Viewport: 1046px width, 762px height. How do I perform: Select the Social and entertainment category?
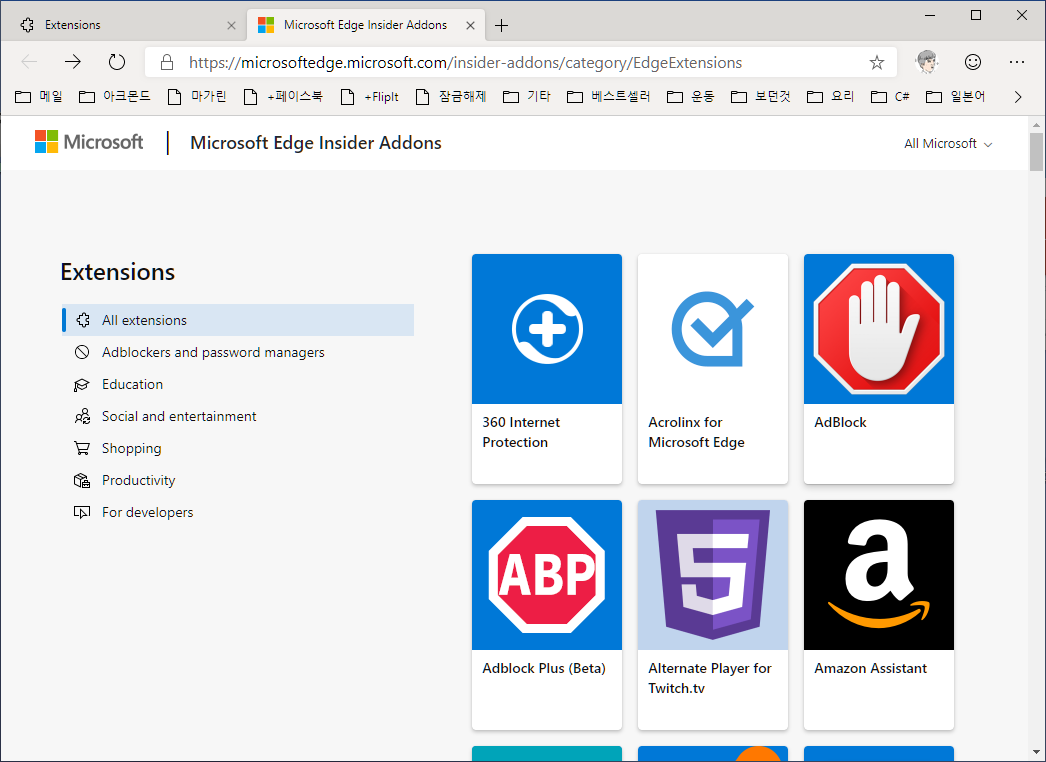coord(179,416)
